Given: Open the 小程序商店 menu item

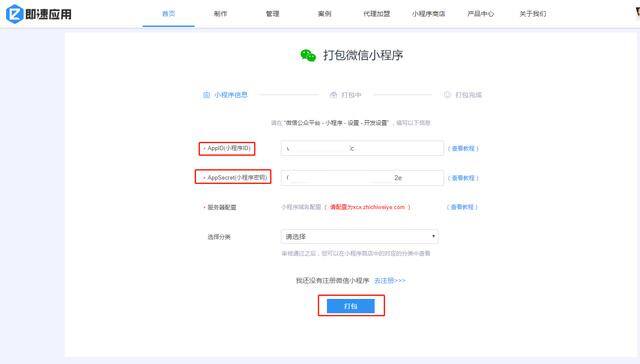Looking at the screenshot, I should click(428, 13).
